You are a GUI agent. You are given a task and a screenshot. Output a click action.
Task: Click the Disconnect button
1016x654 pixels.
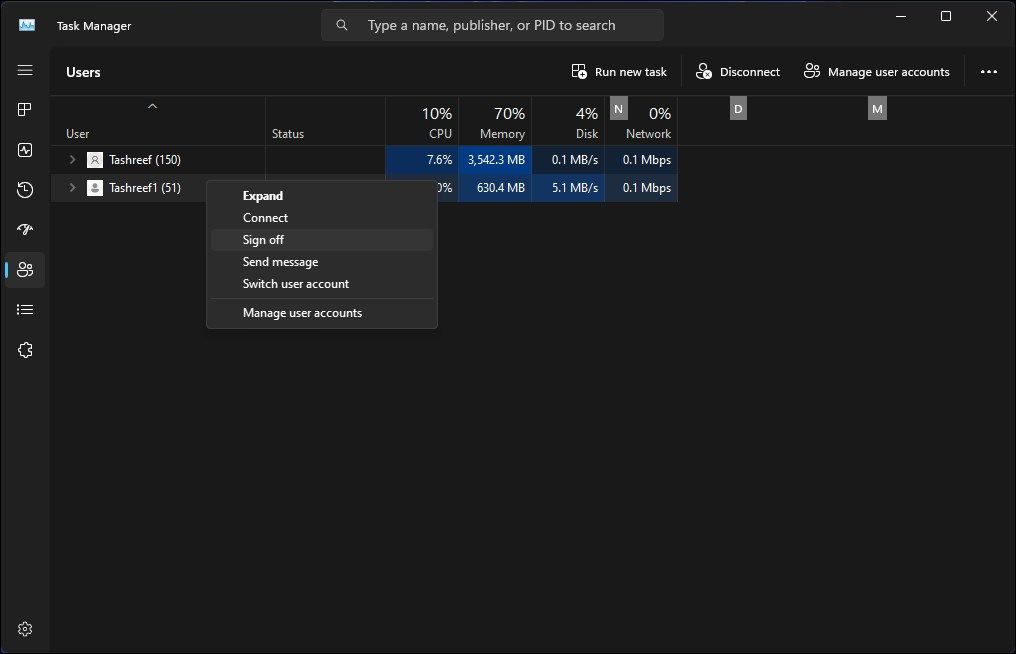tap(737, 71)
